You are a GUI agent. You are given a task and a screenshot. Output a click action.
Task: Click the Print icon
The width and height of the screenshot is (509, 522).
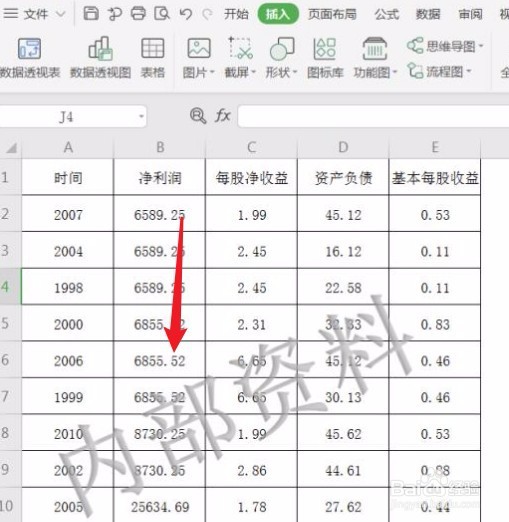(138, 14)
